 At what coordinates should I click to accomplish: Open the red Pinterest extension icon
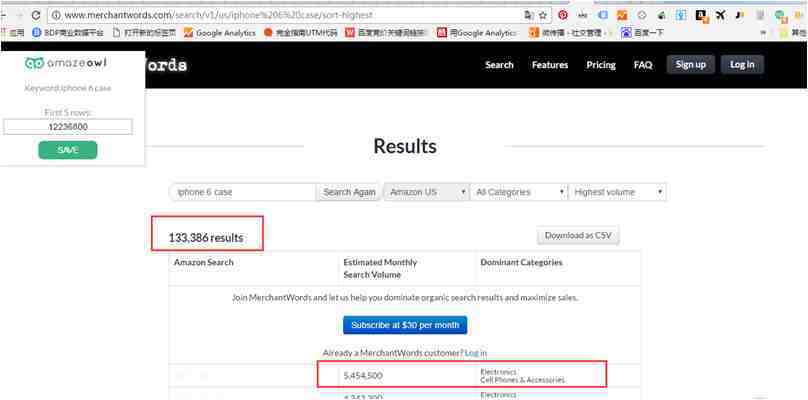coord(563,15)
